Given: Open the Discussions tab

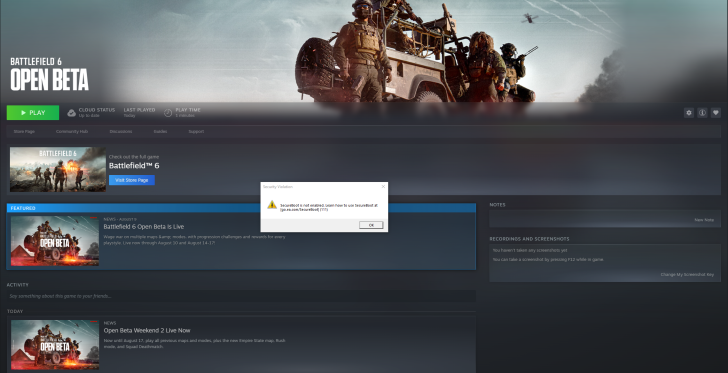Looking at the screenshot, I should coord(121,131).
